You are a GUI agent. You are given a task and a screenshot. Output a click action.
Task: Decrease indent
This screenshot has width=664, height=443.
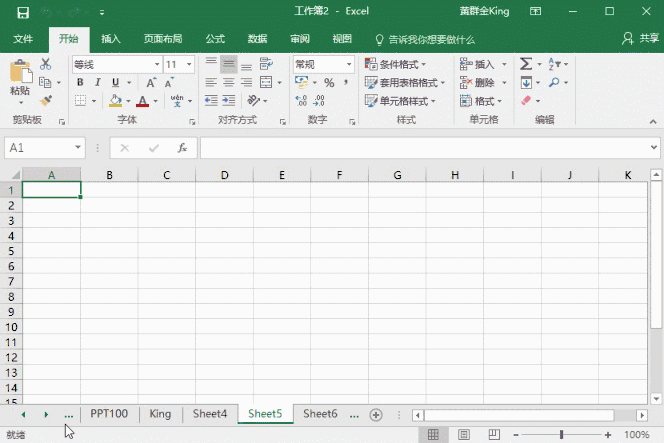211,101
